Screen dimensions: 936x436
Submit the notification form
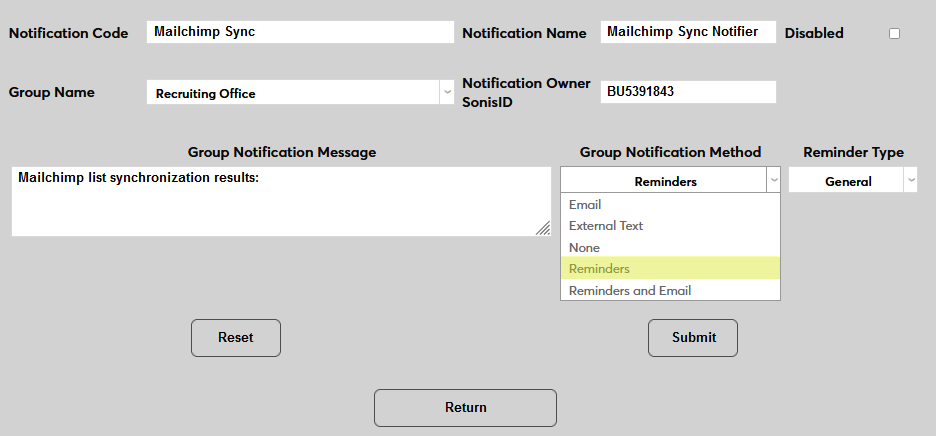coord(693,338)
